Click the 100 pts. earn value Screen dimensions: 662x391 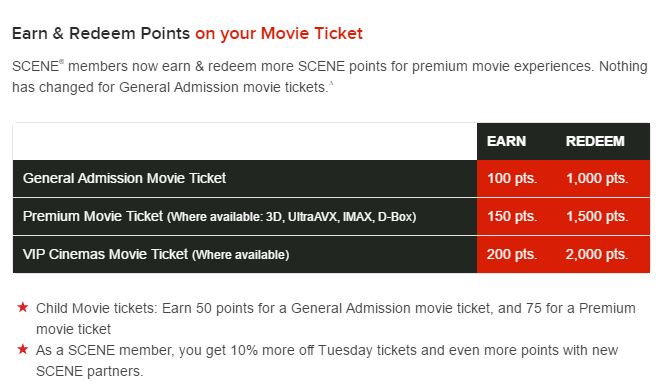[x=512, y=178]
